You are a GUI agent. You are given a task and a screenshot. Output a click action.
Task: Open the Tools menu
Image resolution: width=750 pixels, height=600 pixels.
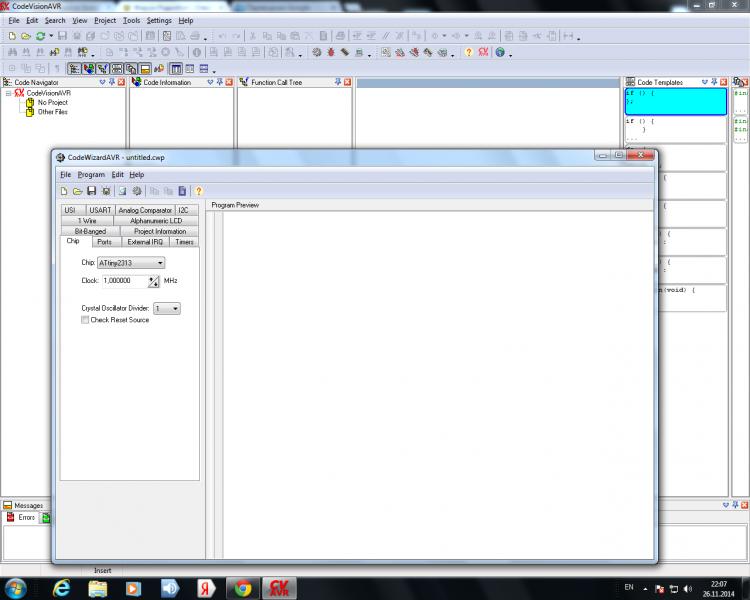pyautogui.click(x=131, y=21)
